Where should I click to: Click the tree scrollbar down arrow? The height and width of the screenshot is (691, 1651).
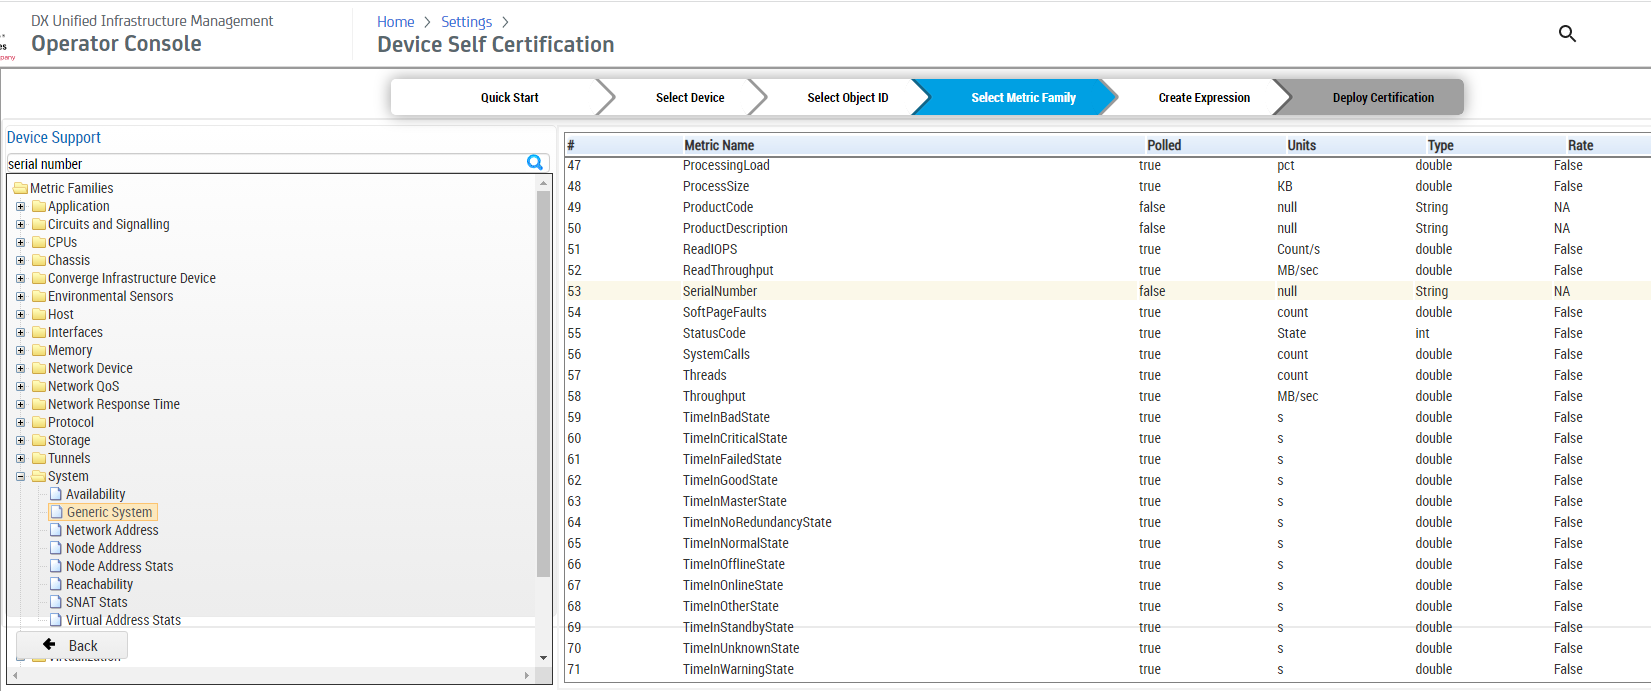coord(543,657)
